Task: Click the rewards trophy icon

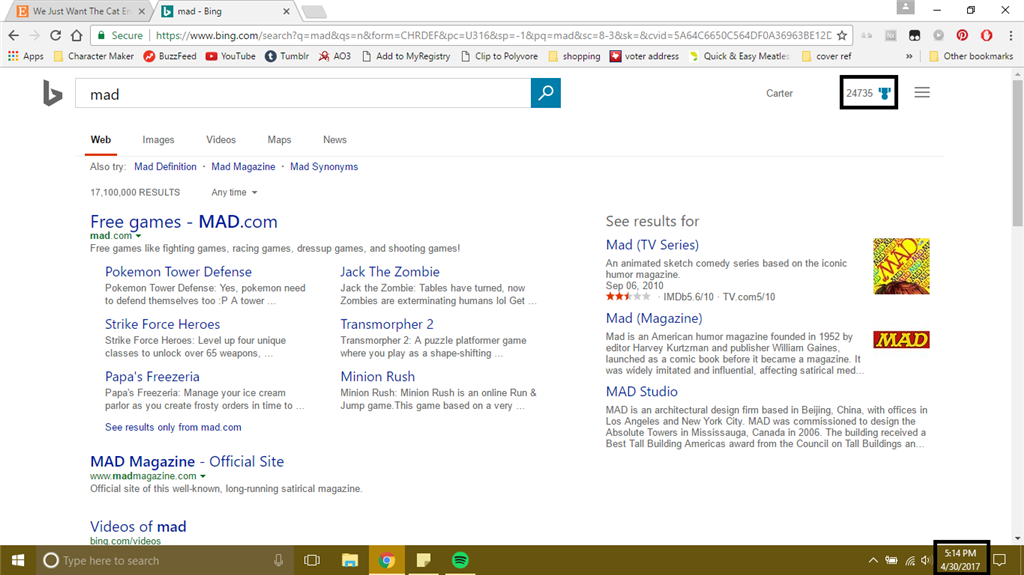Action: [x=885, y=93]
